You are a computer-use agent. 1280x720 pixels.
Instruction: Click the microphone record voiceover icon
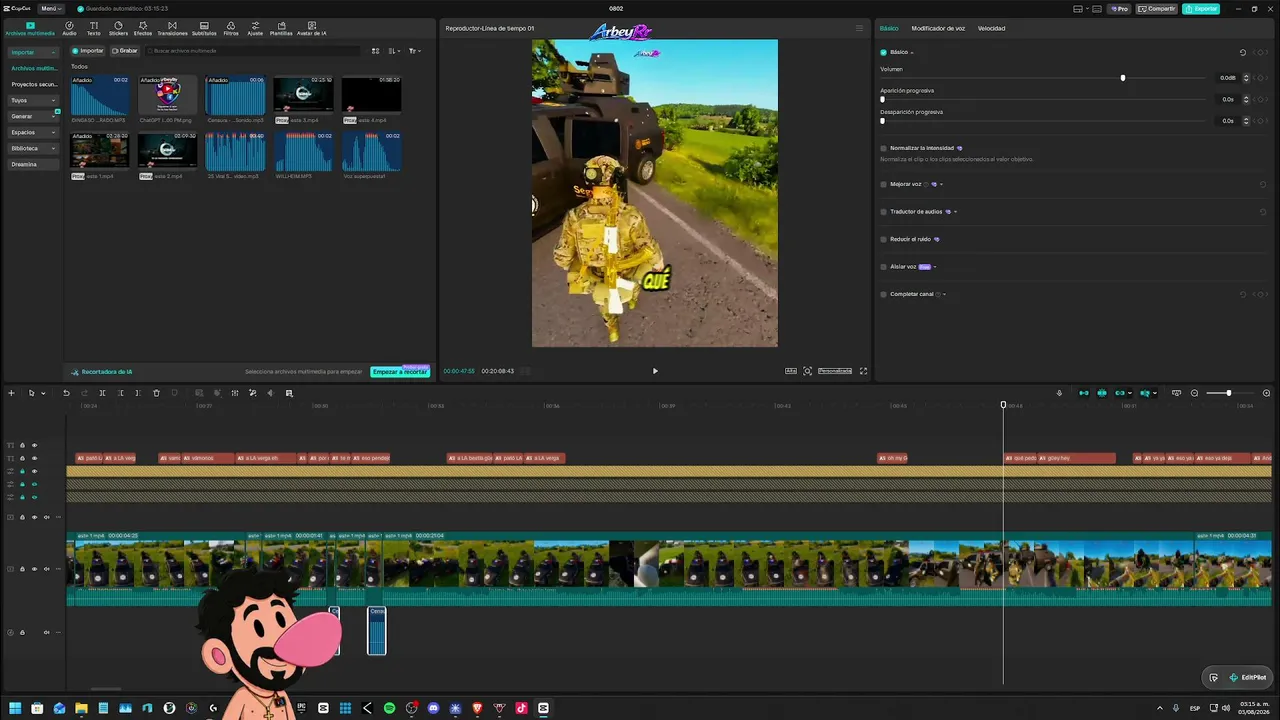point(1059,393)
